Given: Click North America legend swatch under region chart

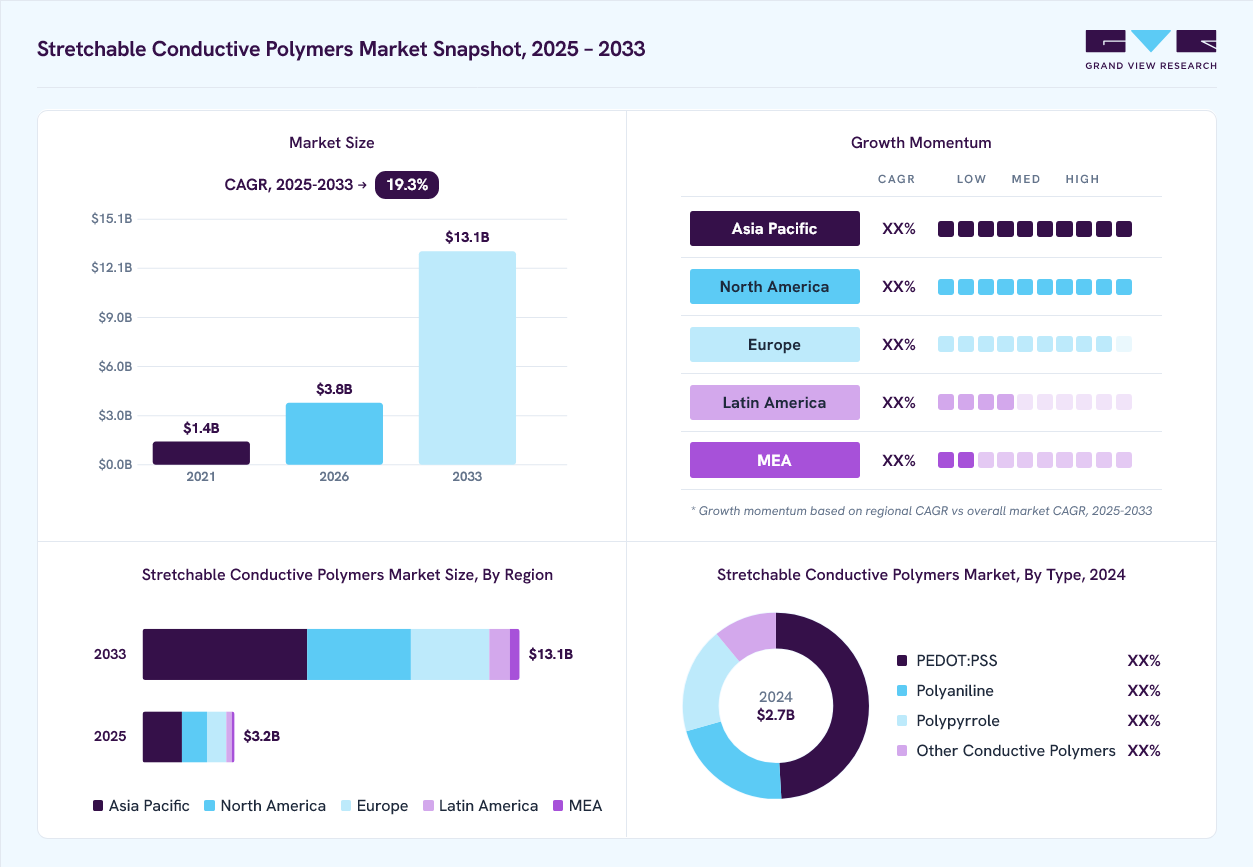Looking at the screenshot, I should click(x=209, y=806).
